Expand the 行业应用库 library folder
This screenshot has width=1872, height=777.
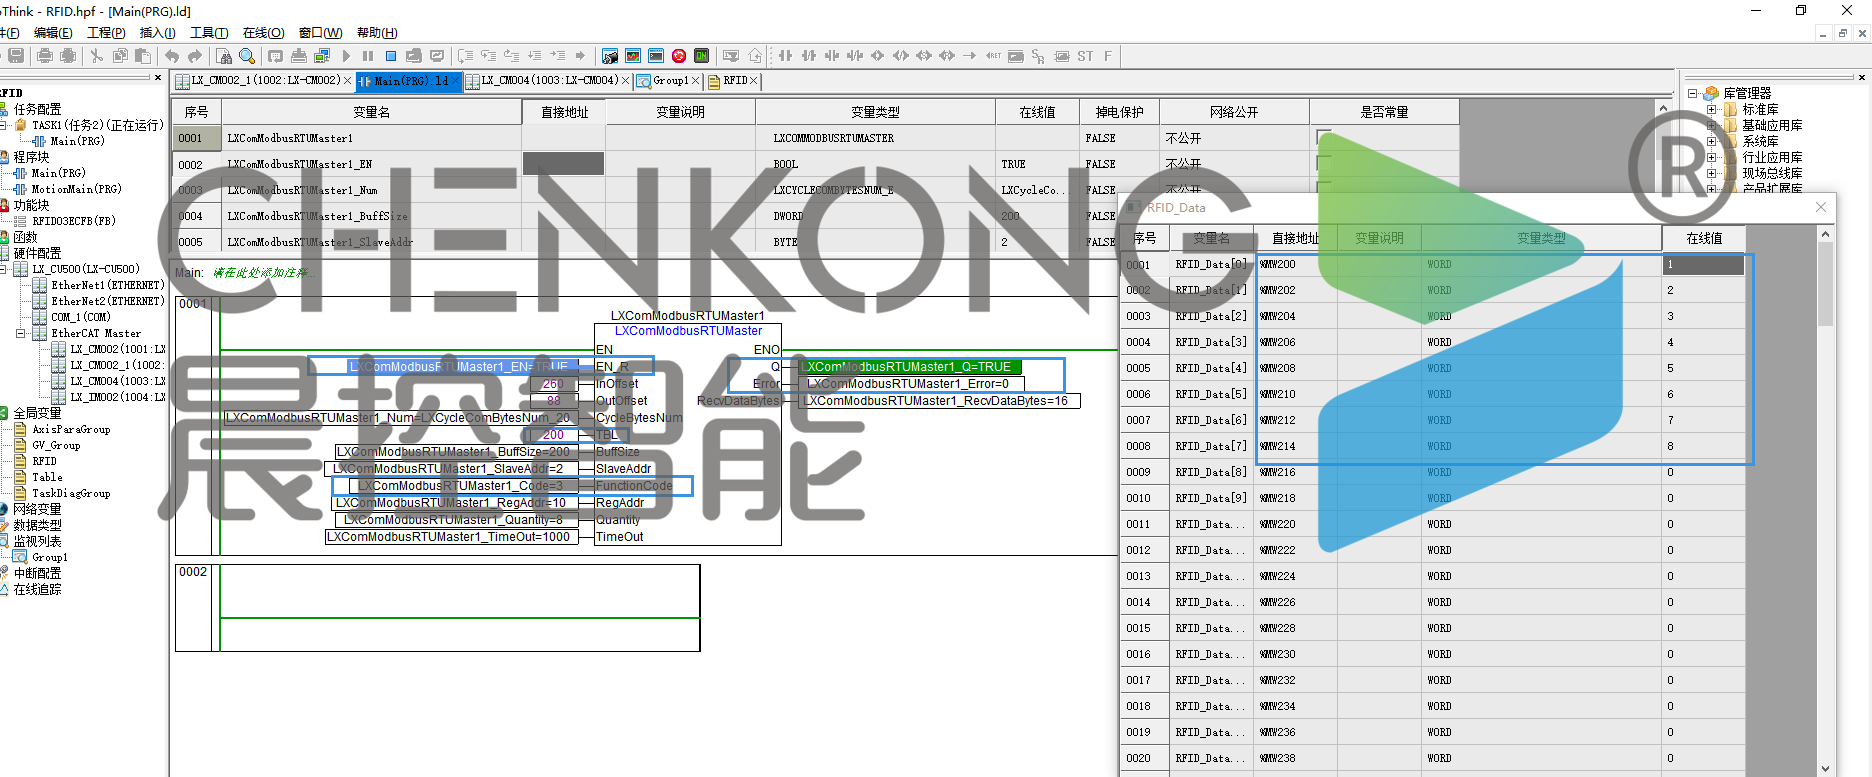(x=1711, y=158)
